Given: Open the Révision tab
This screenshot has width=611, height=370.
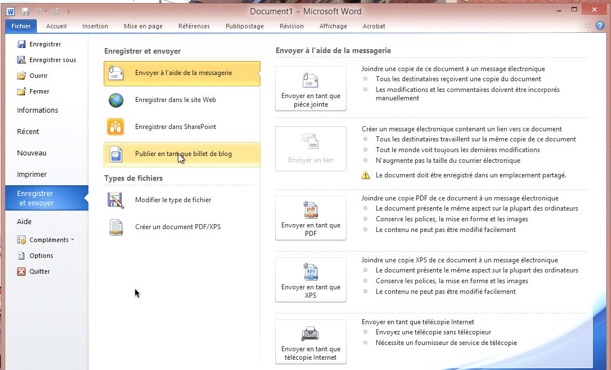Looking at the screenshot, I should [x=291, y=26].
